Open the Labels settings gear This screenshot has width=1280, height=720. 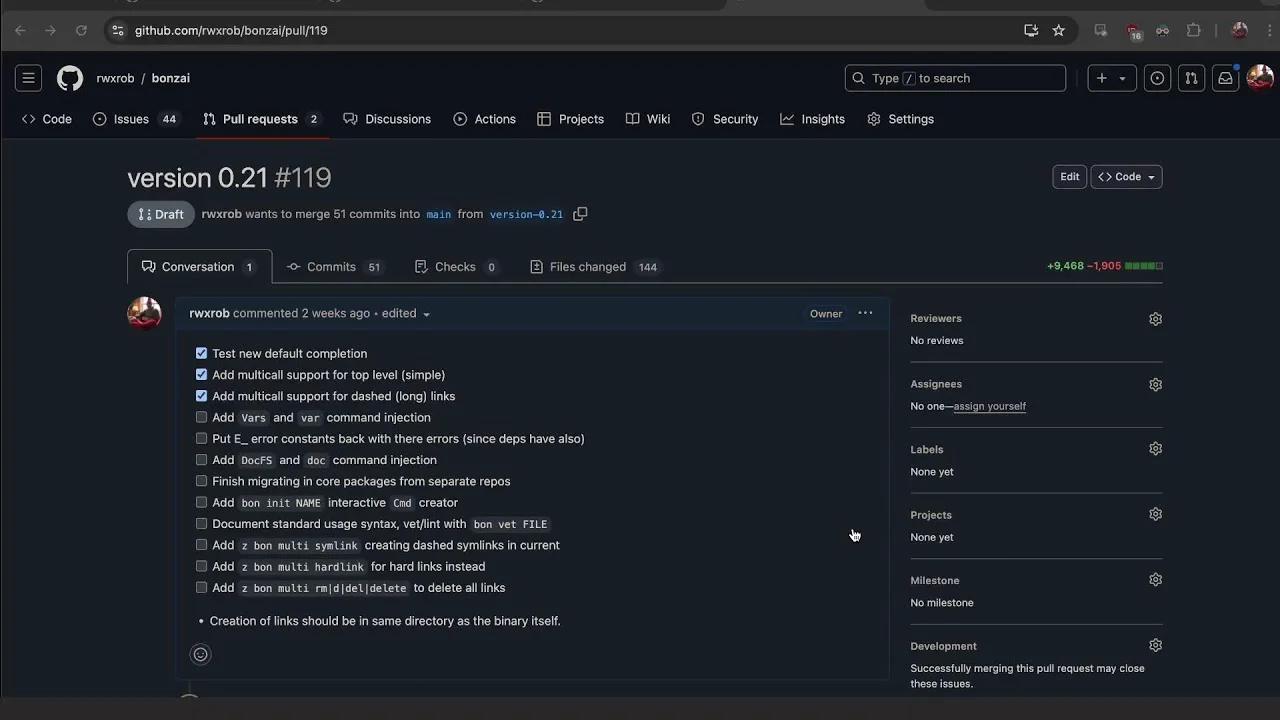tap(1155, 448)
